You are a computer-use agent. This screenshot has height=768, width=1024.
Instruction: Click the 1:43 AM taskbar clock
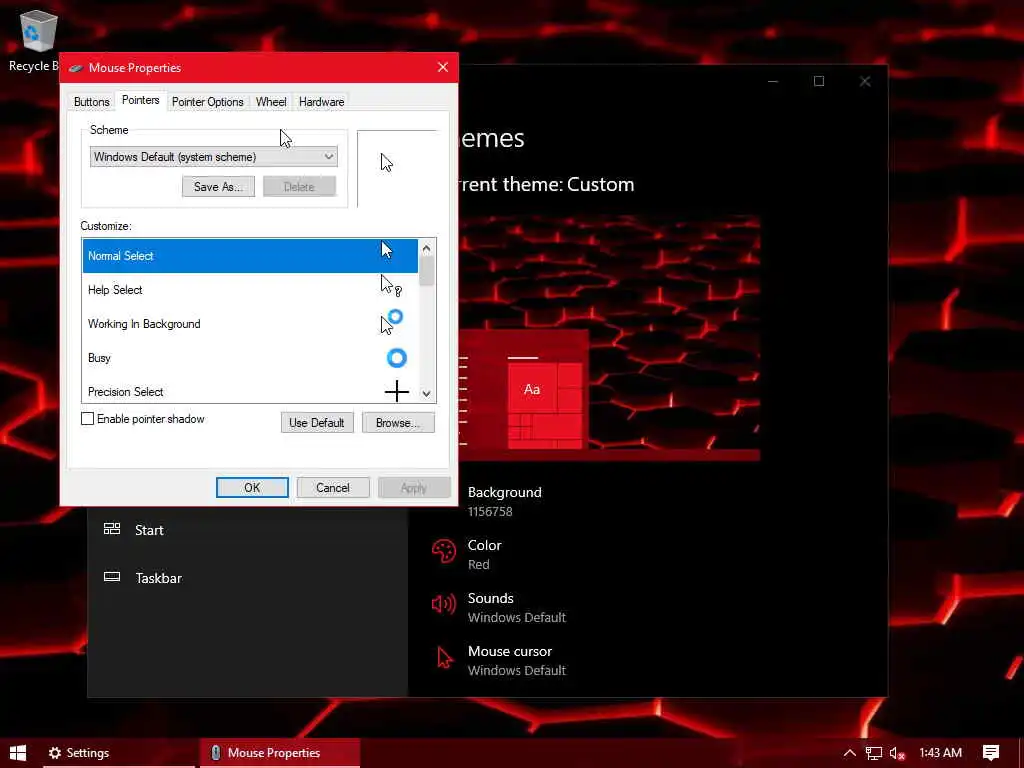pyautogui.click(x=940, y=753)
